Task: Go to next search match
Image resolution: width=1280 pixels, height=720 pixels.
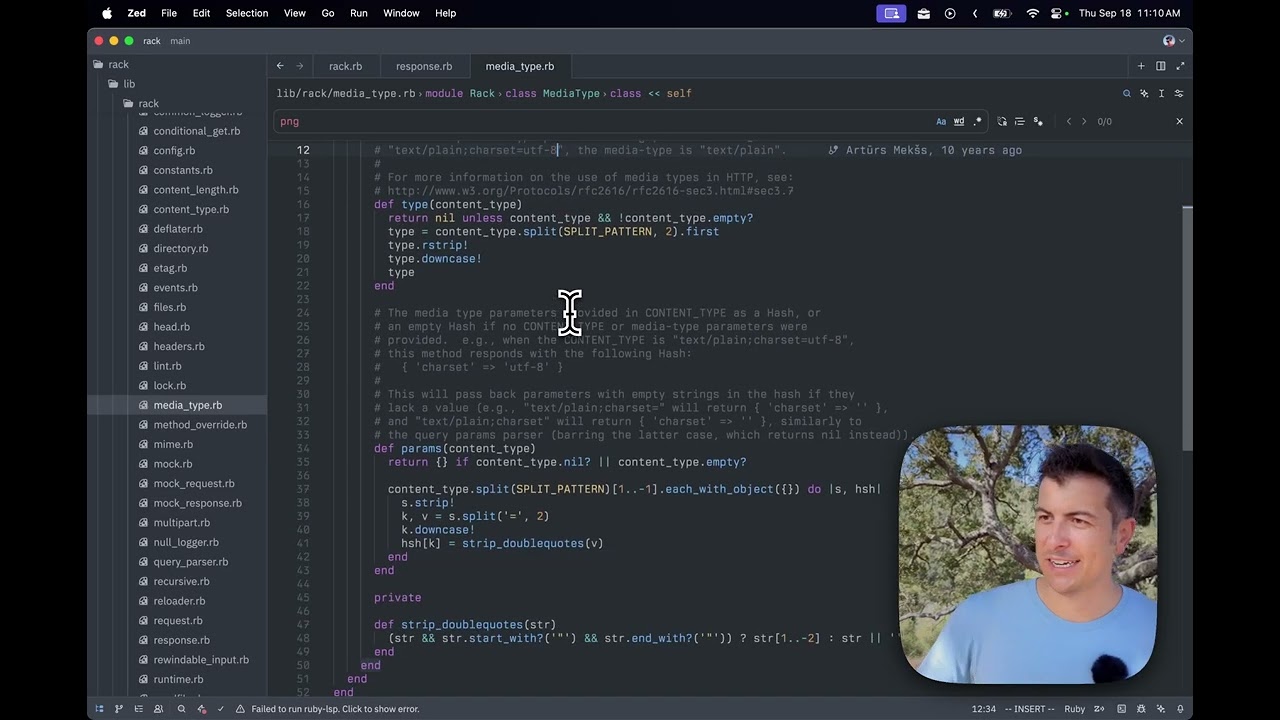Action: point(1084,121)
